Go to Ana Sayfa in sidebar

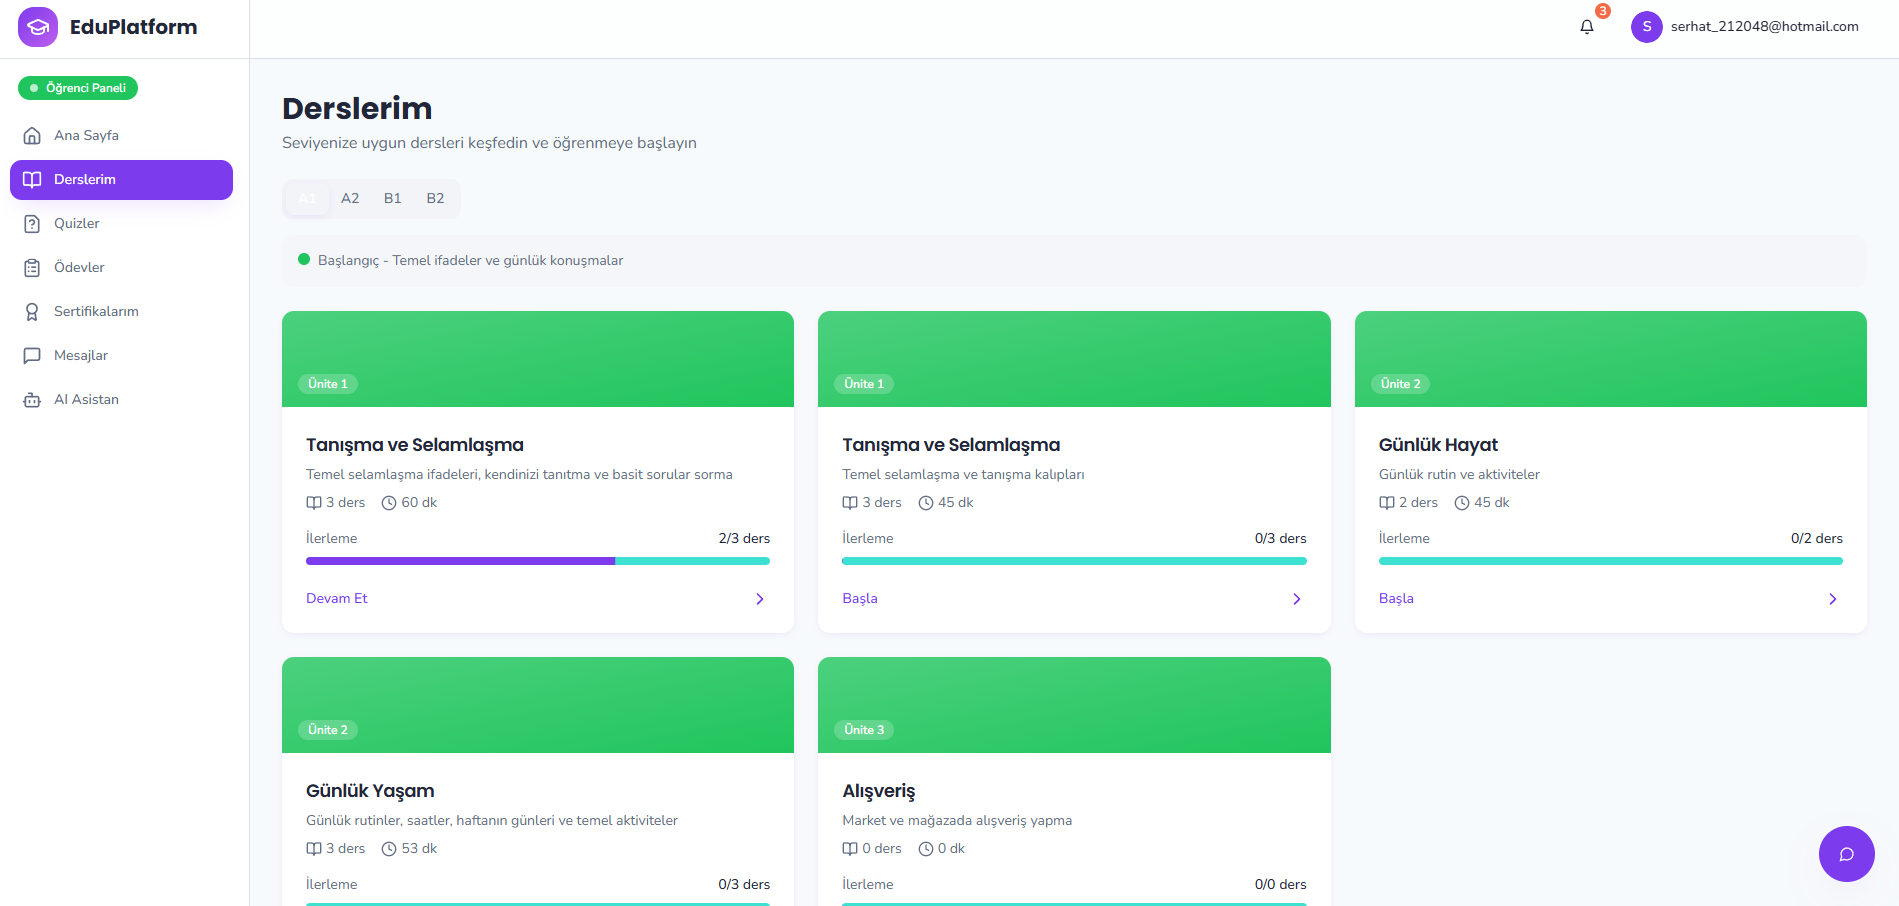(121, 135)
